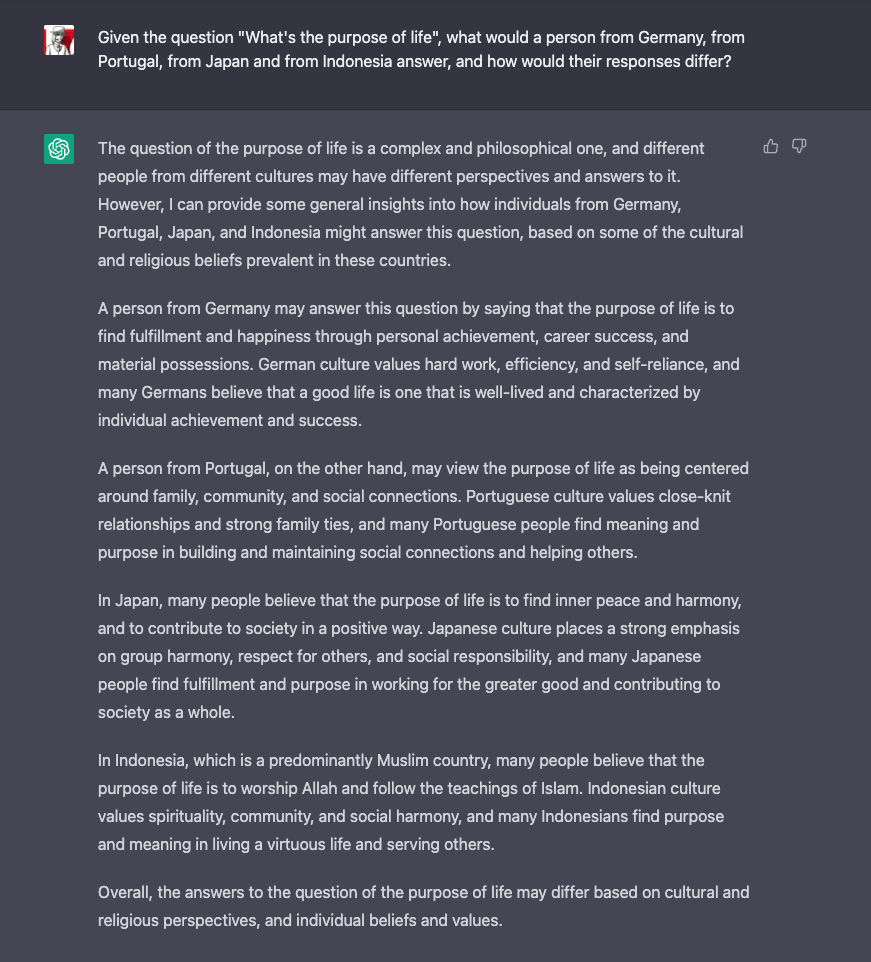Click the closing paragraph starting with "Overall"
Viewport: 871px width, 962px height.
click(421, 906)
